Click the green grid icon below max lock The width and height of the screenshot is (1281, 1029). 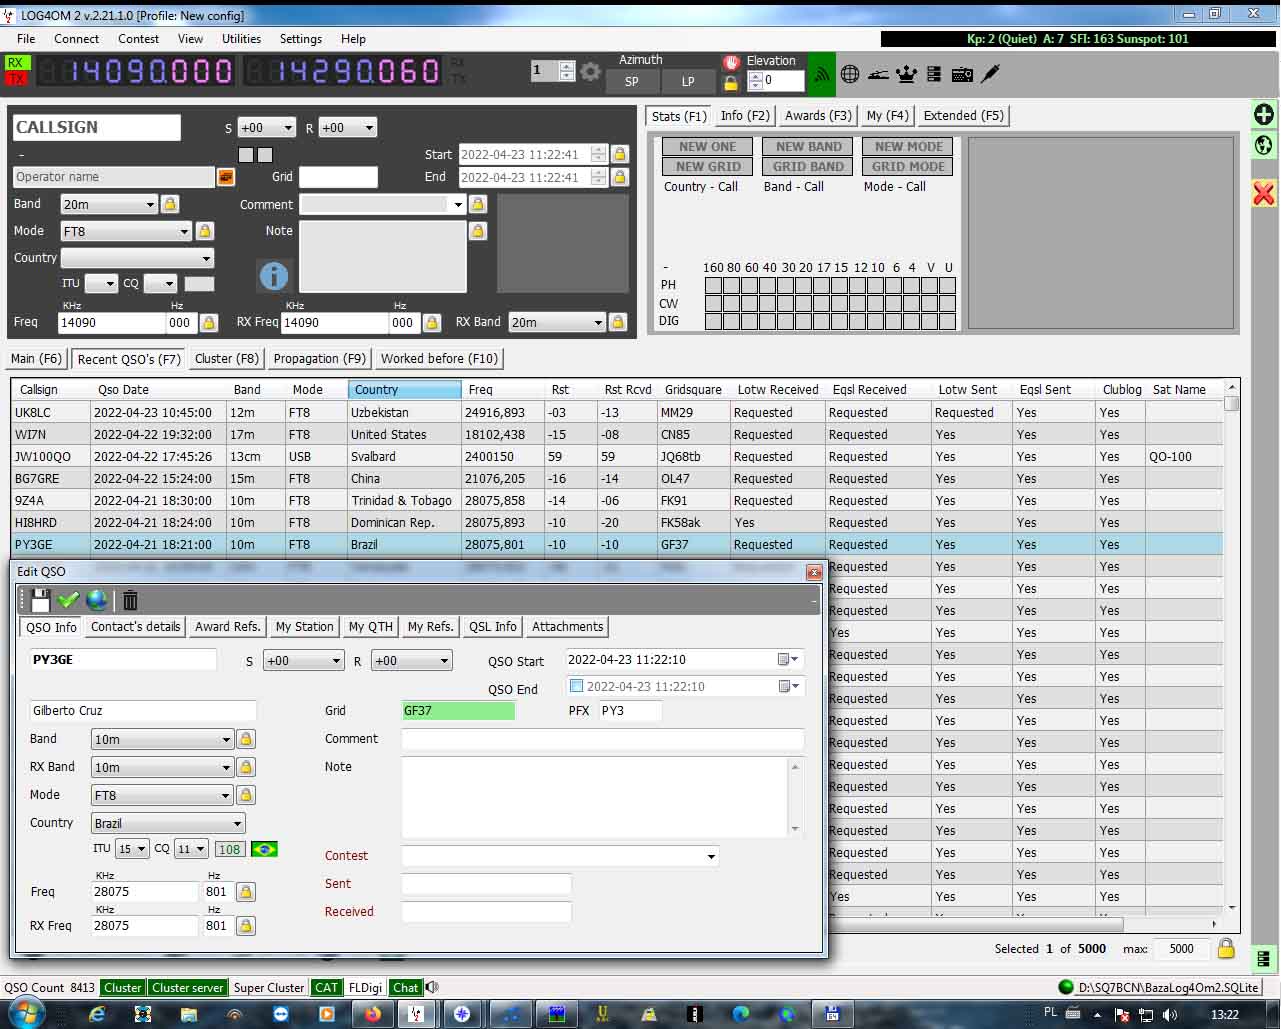[1264, 959]
